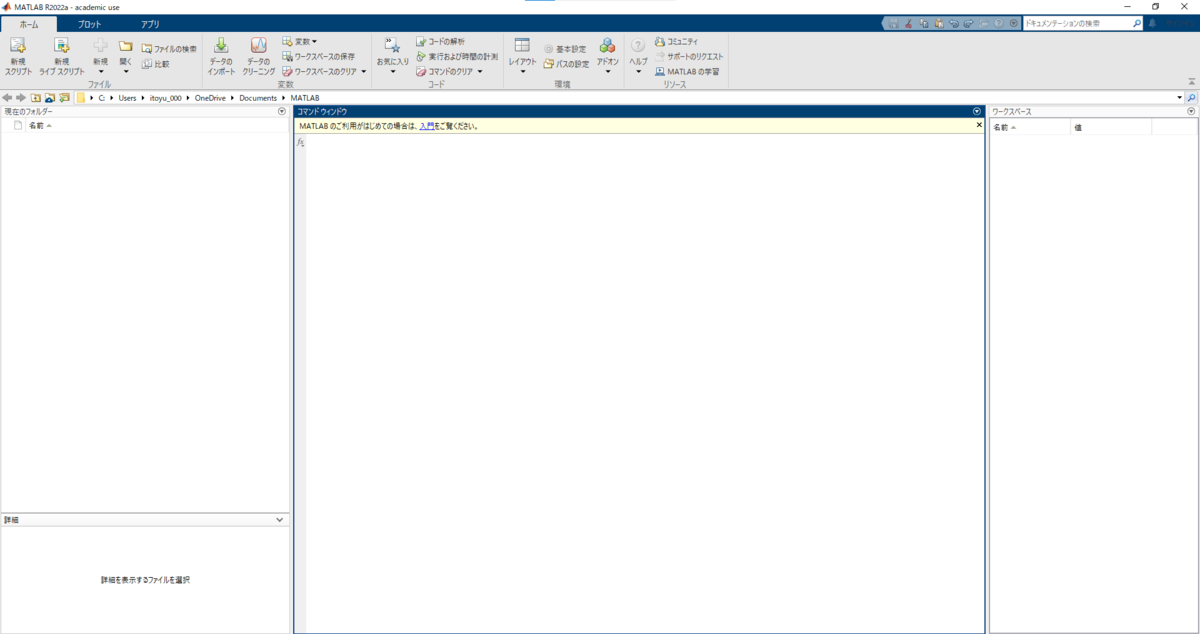Click ワークスペースの保存 (Save Workspace)
1200x634 pixels.
point(318,56)
